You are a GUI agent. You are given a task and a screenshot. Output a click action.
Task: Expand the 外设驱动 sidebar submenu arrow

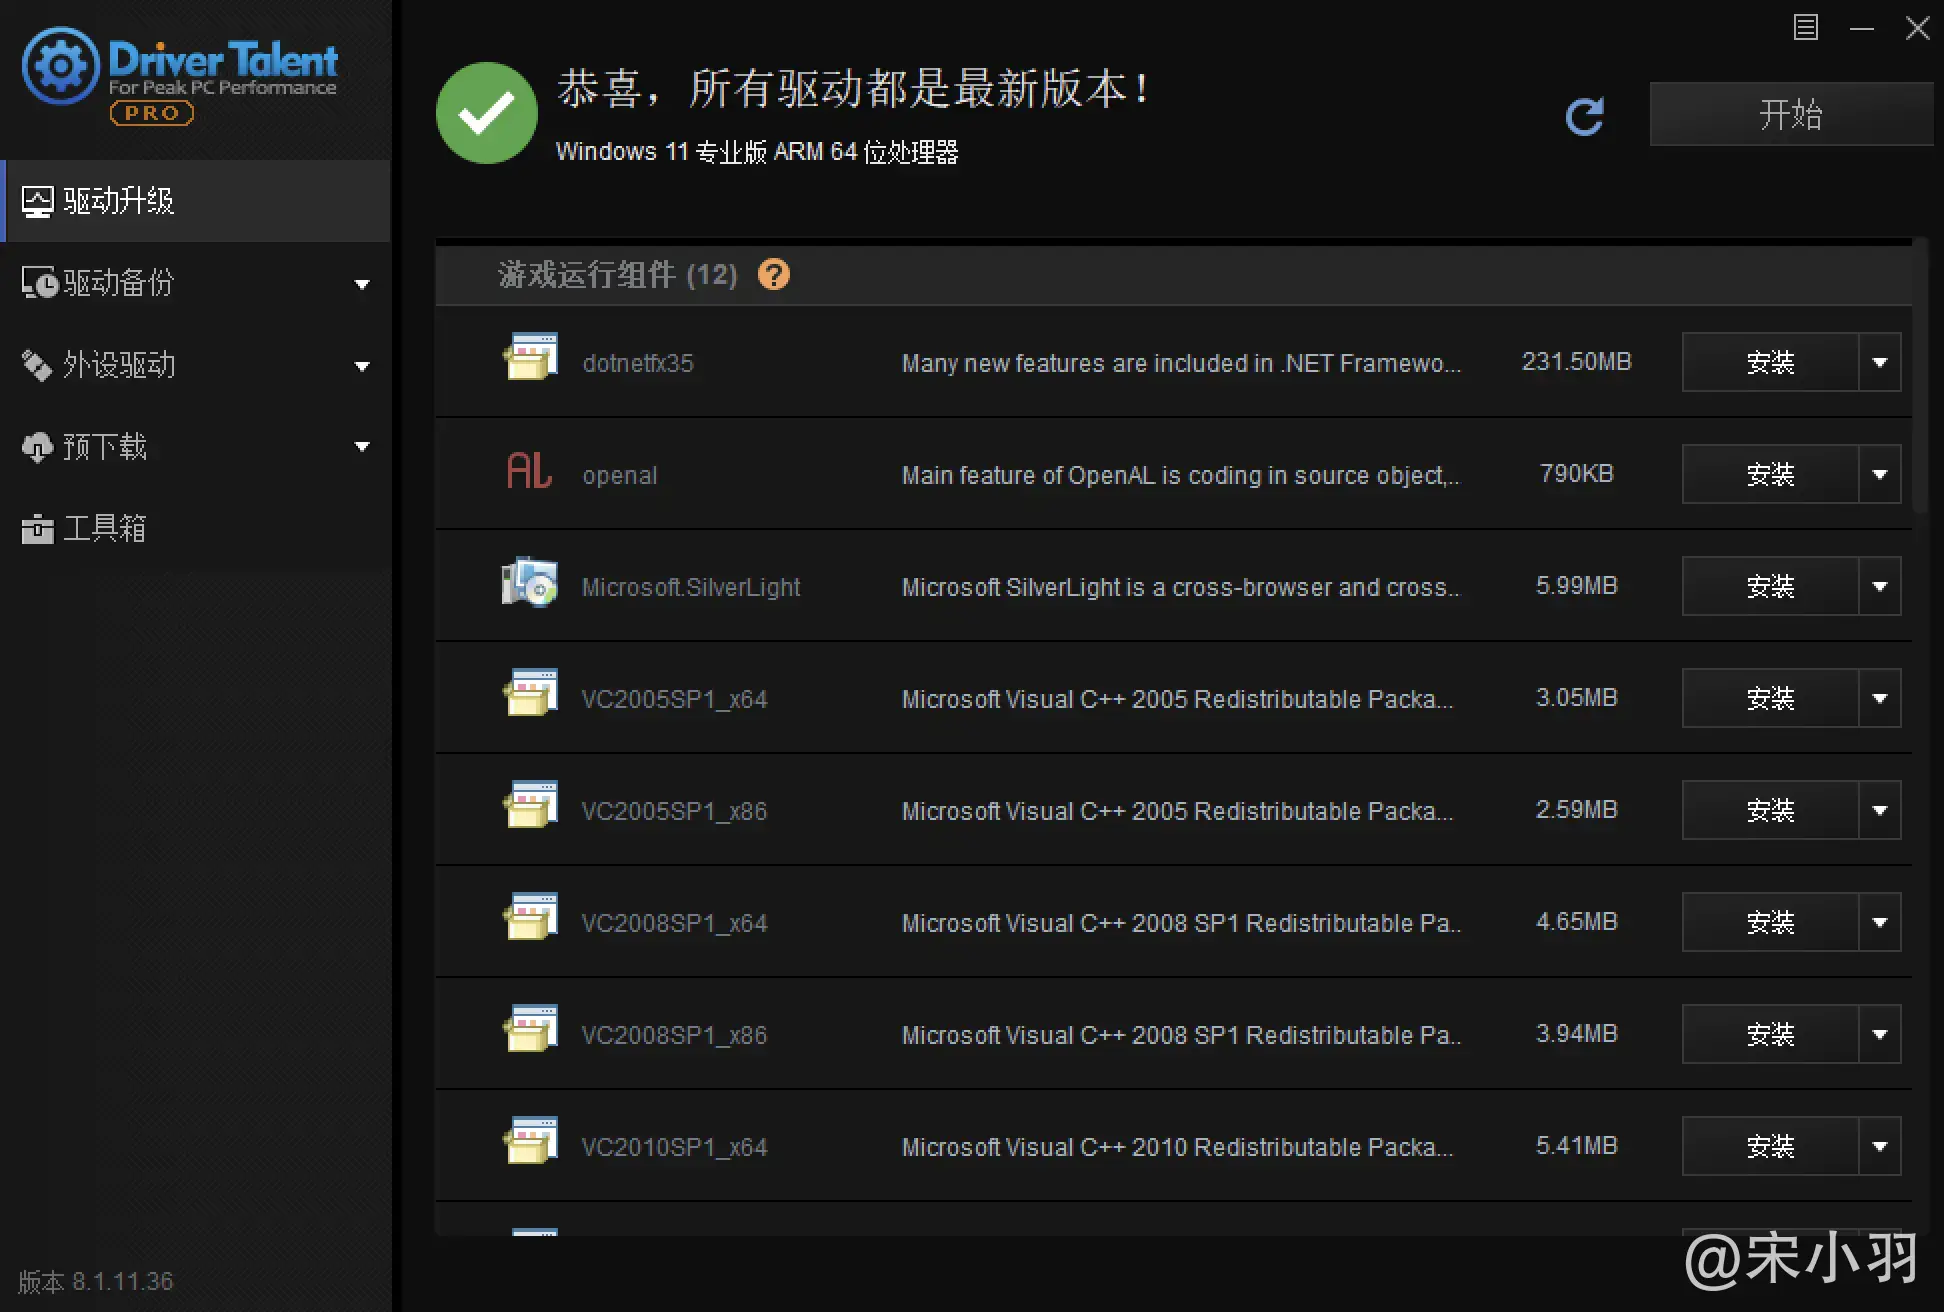pos(362,366)
